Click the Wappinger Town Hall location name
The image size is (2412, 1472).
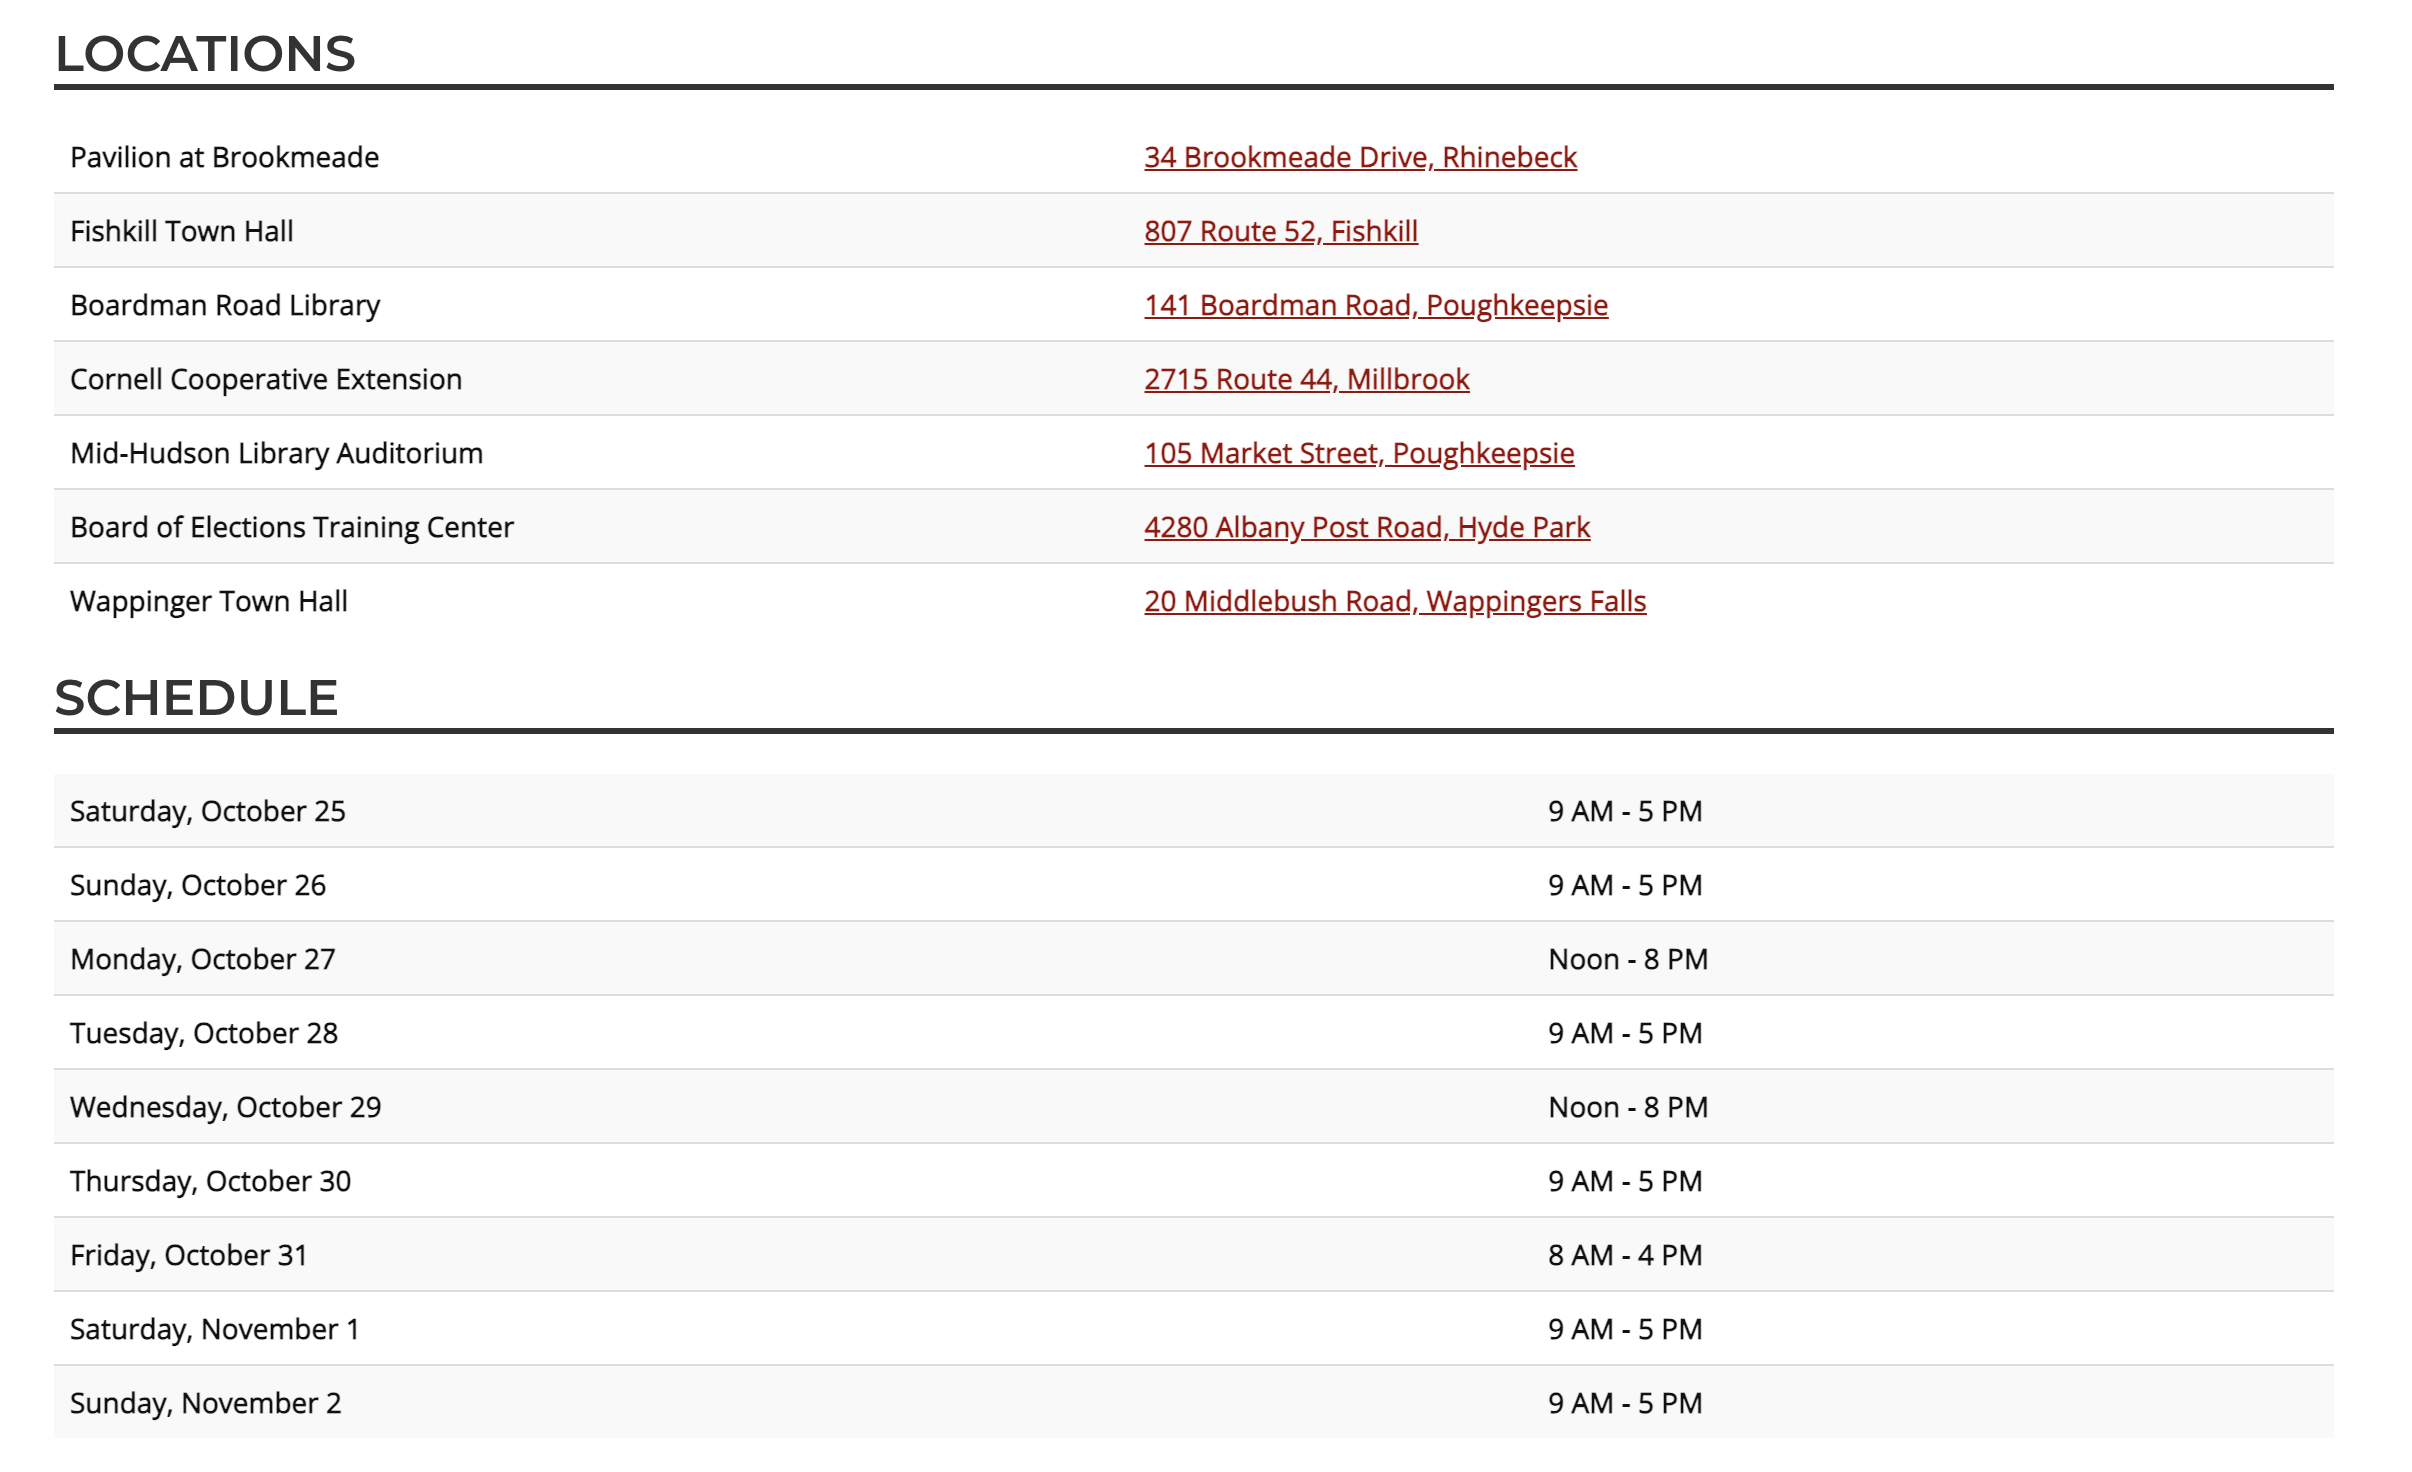tap(208, 601)
